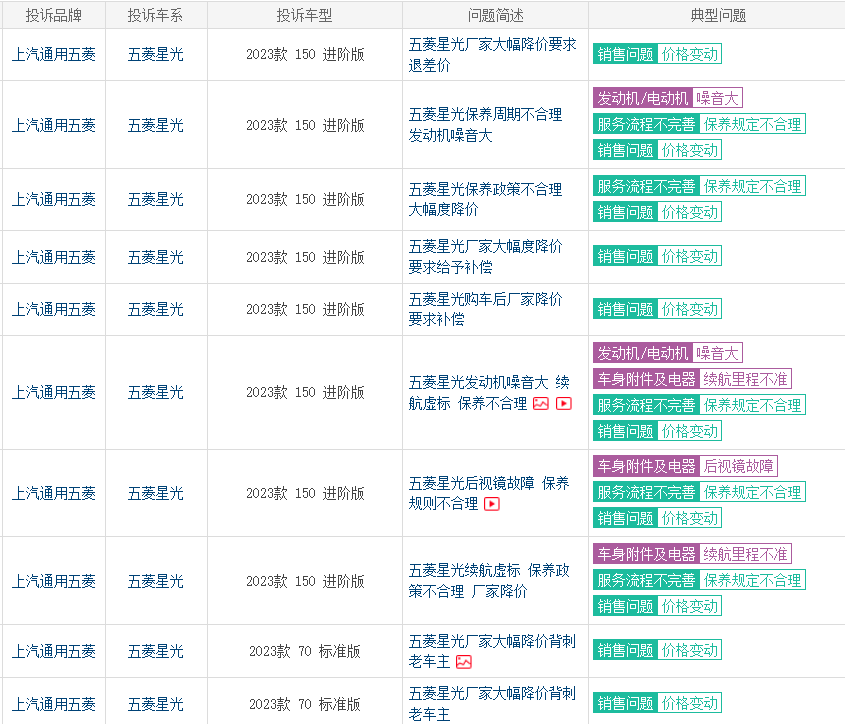
Task: Open 五菱星光 series in 保养政策不合理 大幅度降价 row
Action: 155,199
